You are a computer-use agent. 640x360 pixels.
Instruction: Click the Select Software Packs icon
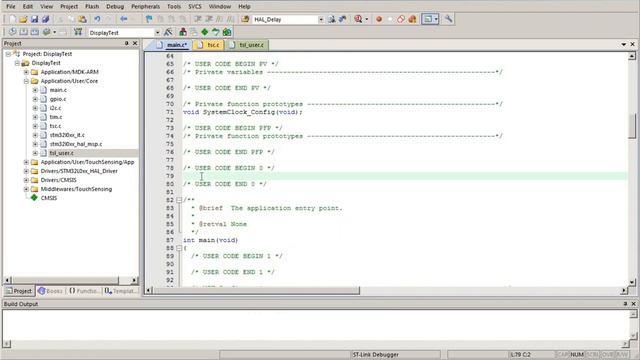[x=216, y=32]
